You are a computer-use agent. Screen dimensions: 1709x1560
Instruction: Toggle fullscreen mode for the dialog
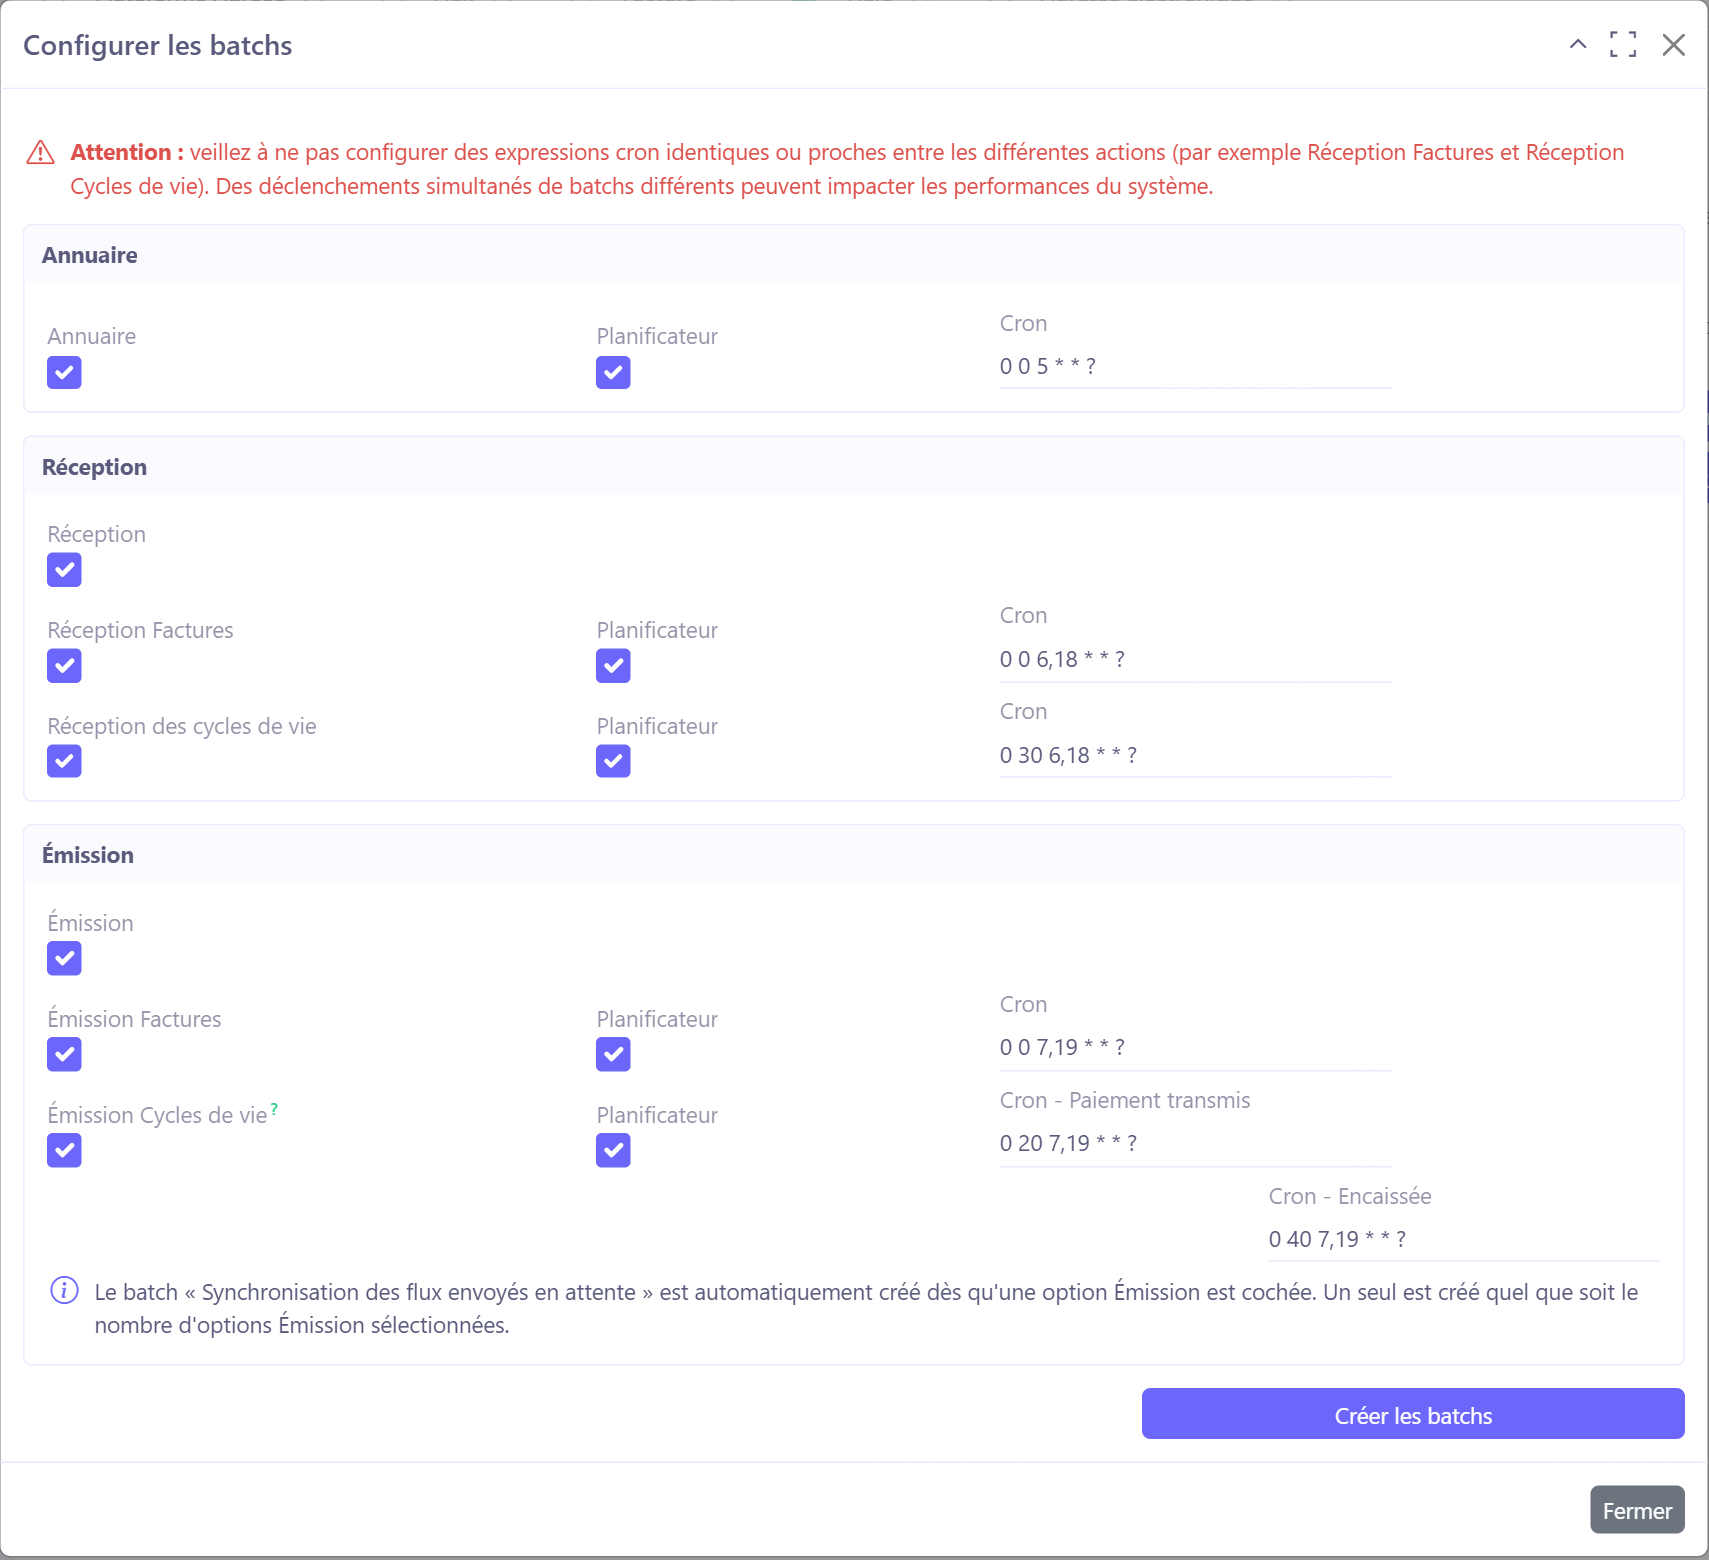click(x=1623, y=44)
